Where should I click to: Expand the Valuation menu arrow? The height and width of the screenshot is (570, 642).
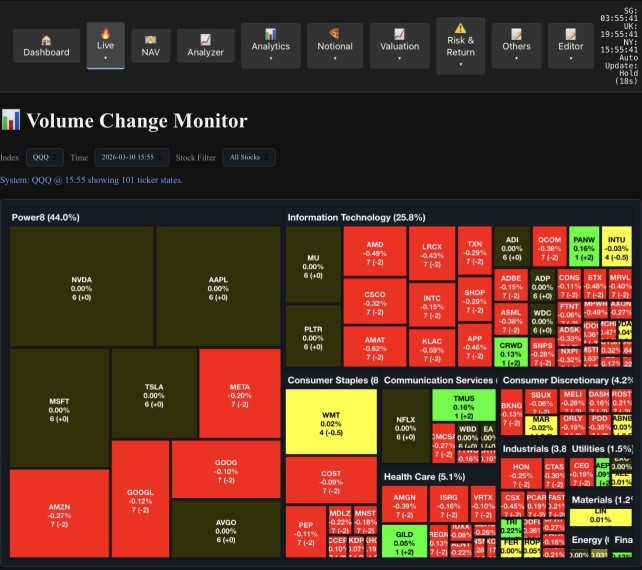pos(399,58)
